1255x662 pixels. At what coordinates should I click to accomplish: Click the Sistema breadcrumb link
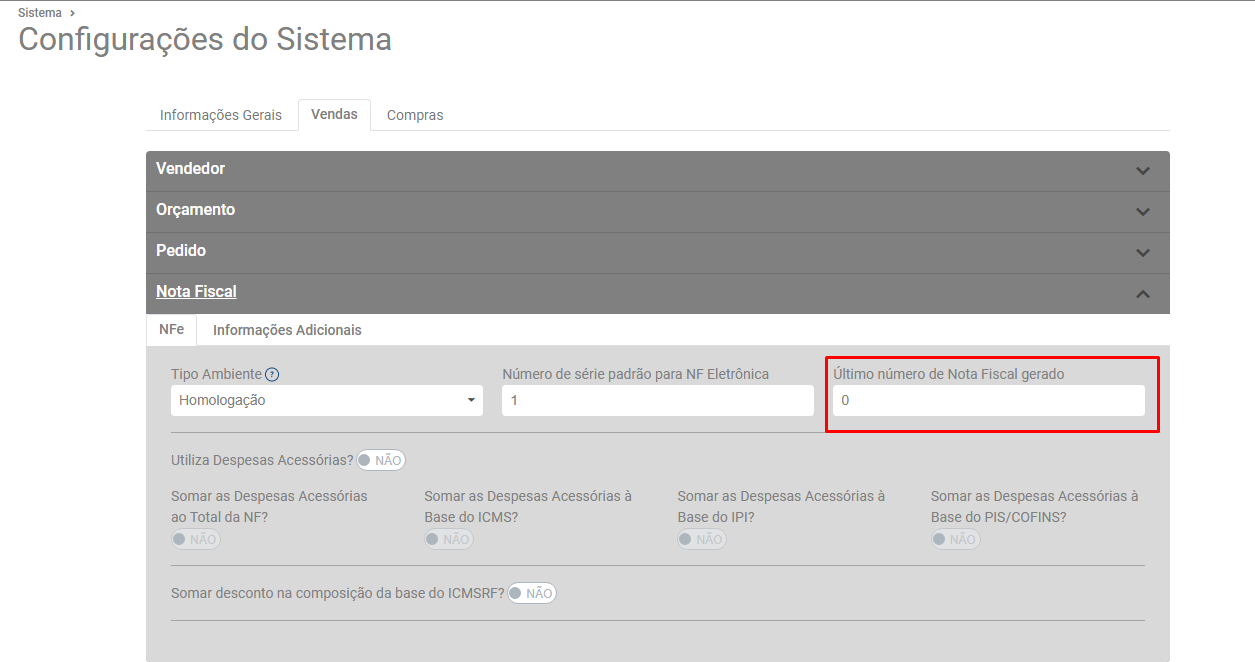(x=40, y=13)
